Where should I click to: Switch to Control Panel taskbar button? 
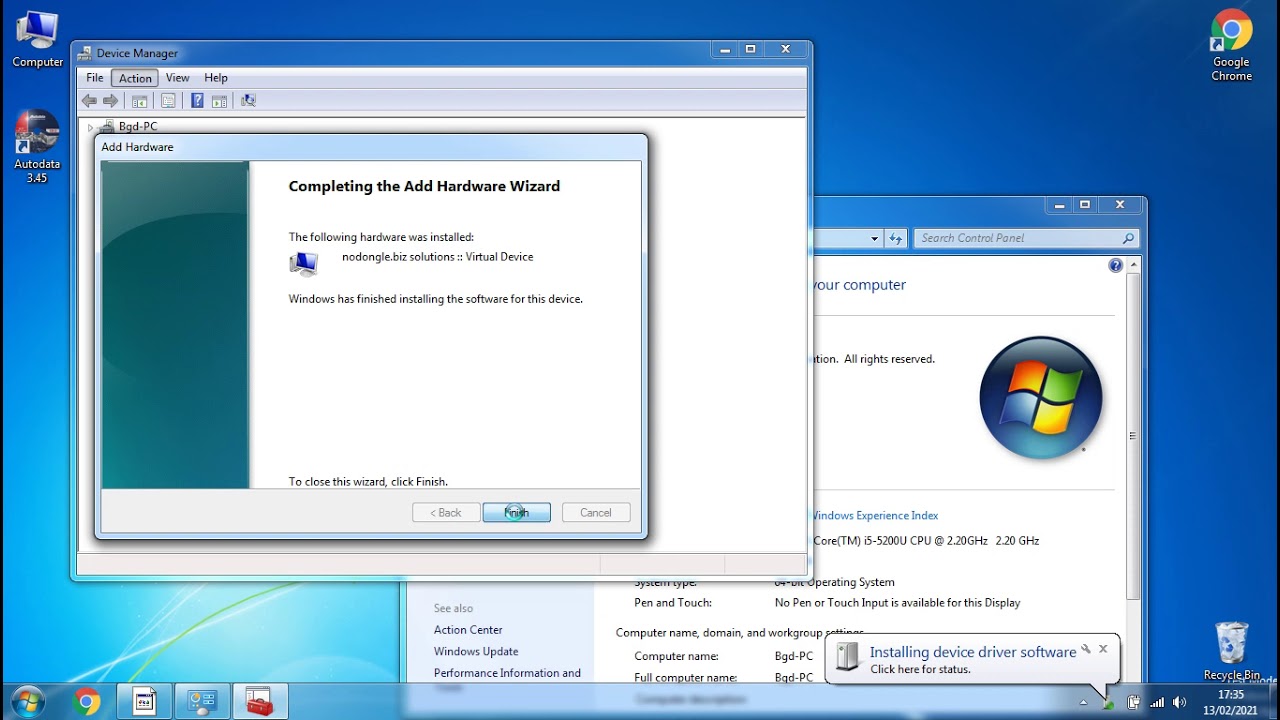point(203,702)
